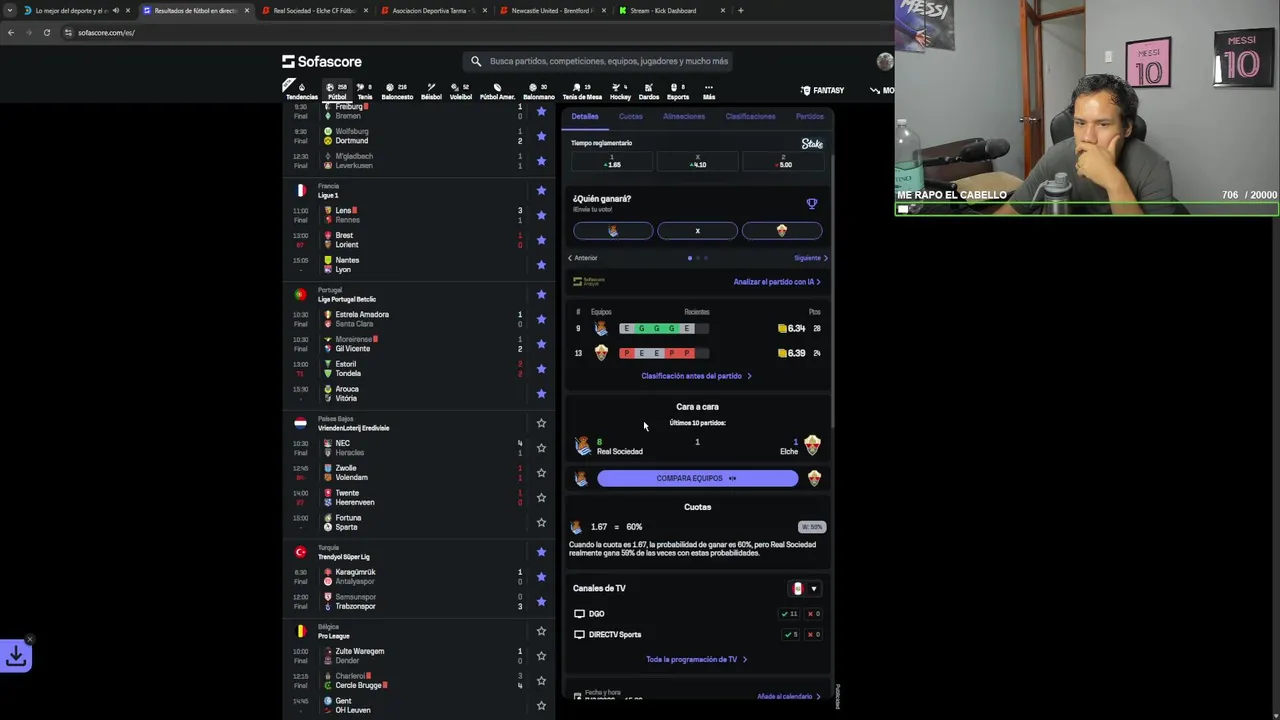Switch to the Alineaciones tab
This screenshot has width=1280, height=720.
click(684, 116)
